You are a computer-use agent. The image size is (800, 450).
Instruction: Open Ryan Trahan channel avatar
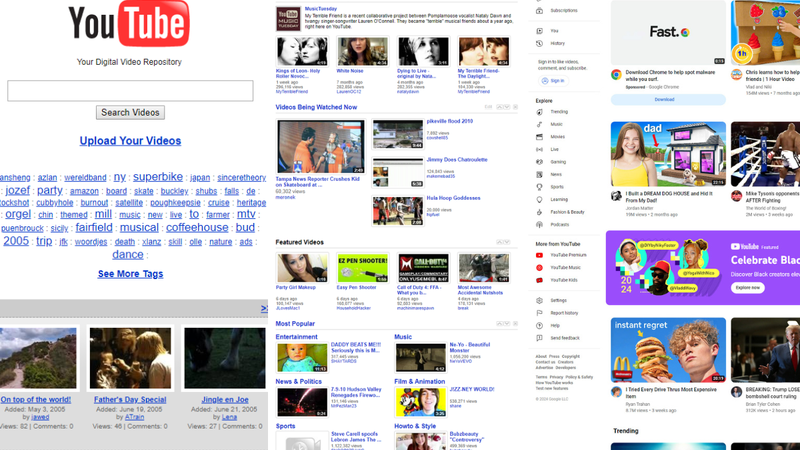click(616, 392)
